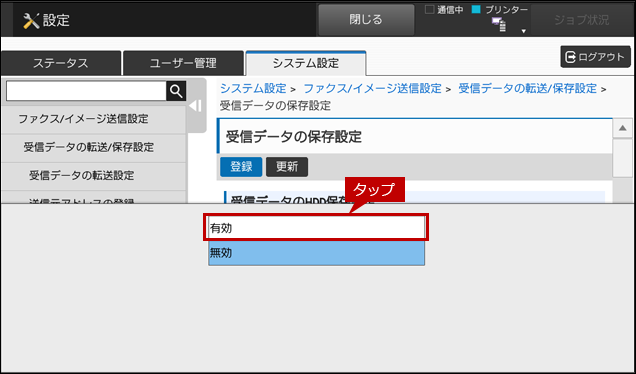Open 受信データの転送/保存設定 in sidebar

(x=93, y=147)
